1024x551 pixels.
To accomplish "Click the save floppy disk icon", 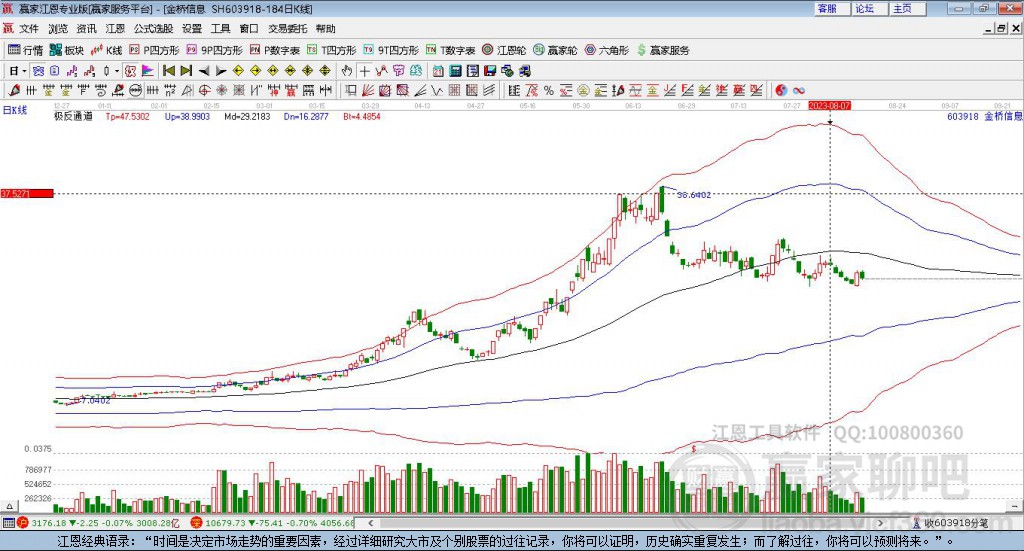I will 490,71.
